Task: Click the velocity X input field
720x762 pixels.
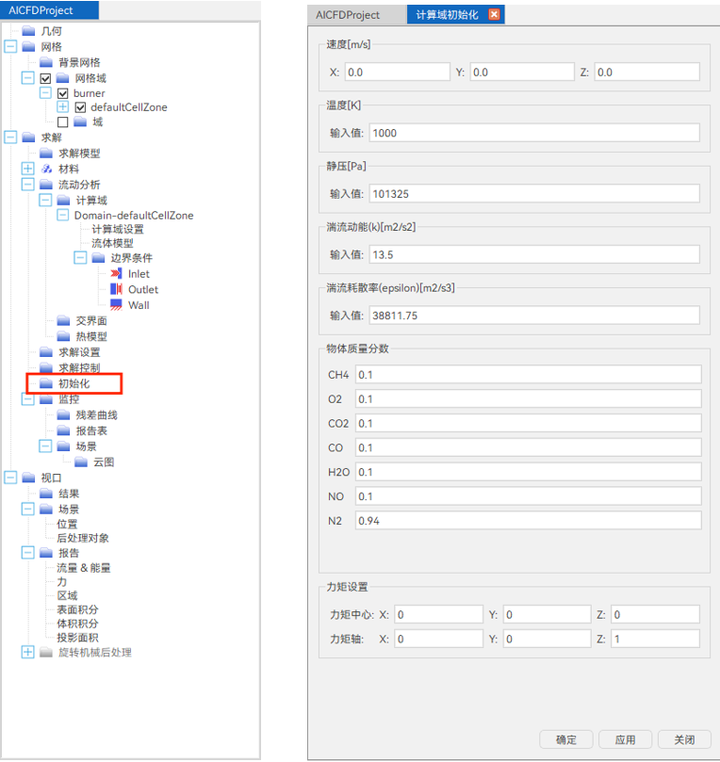Action: point(397,72)
